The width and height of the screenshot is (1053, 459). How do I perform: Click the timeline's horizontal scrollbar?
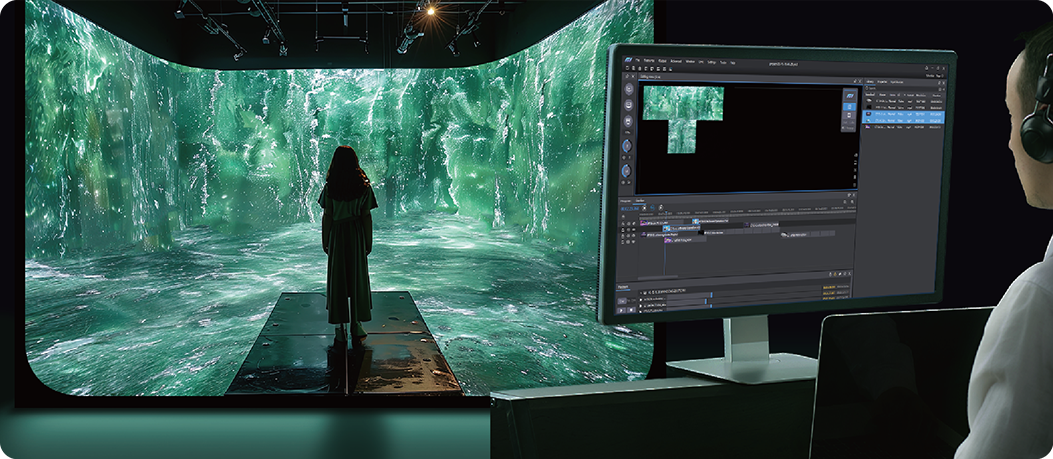(657, 277)
